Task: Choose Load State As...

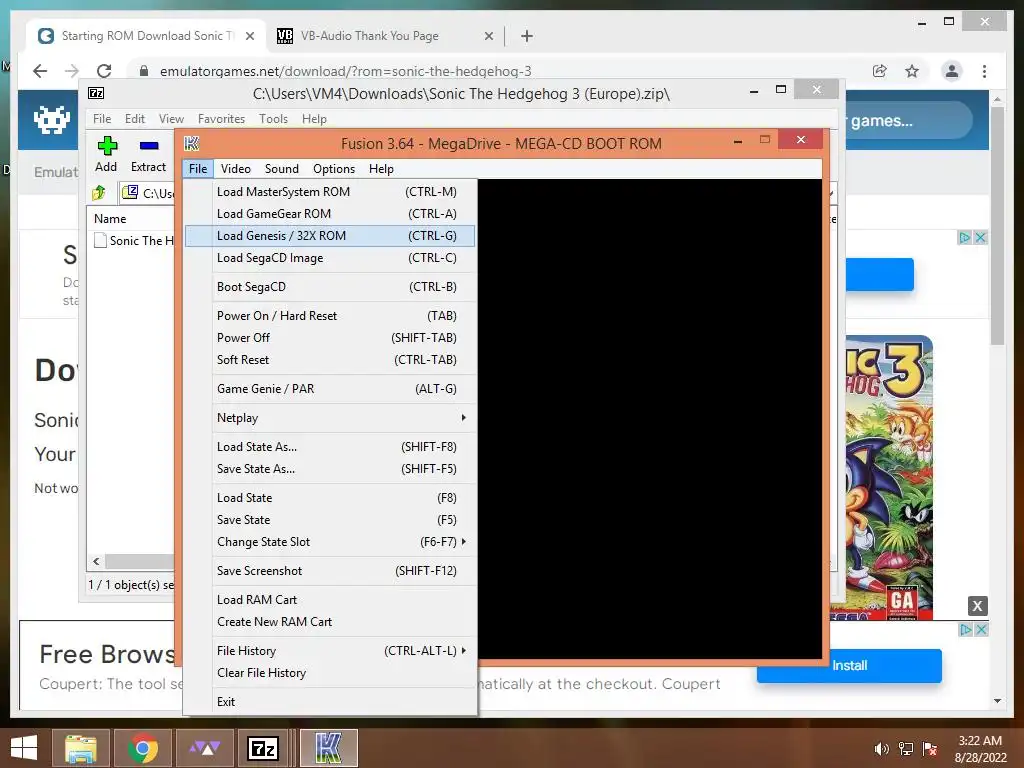Action: (330, 447)
